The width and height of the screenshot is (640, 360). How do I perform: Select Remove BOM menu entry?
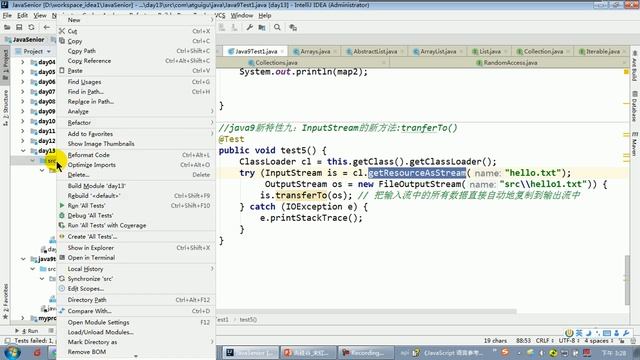[x=136, y=351]
